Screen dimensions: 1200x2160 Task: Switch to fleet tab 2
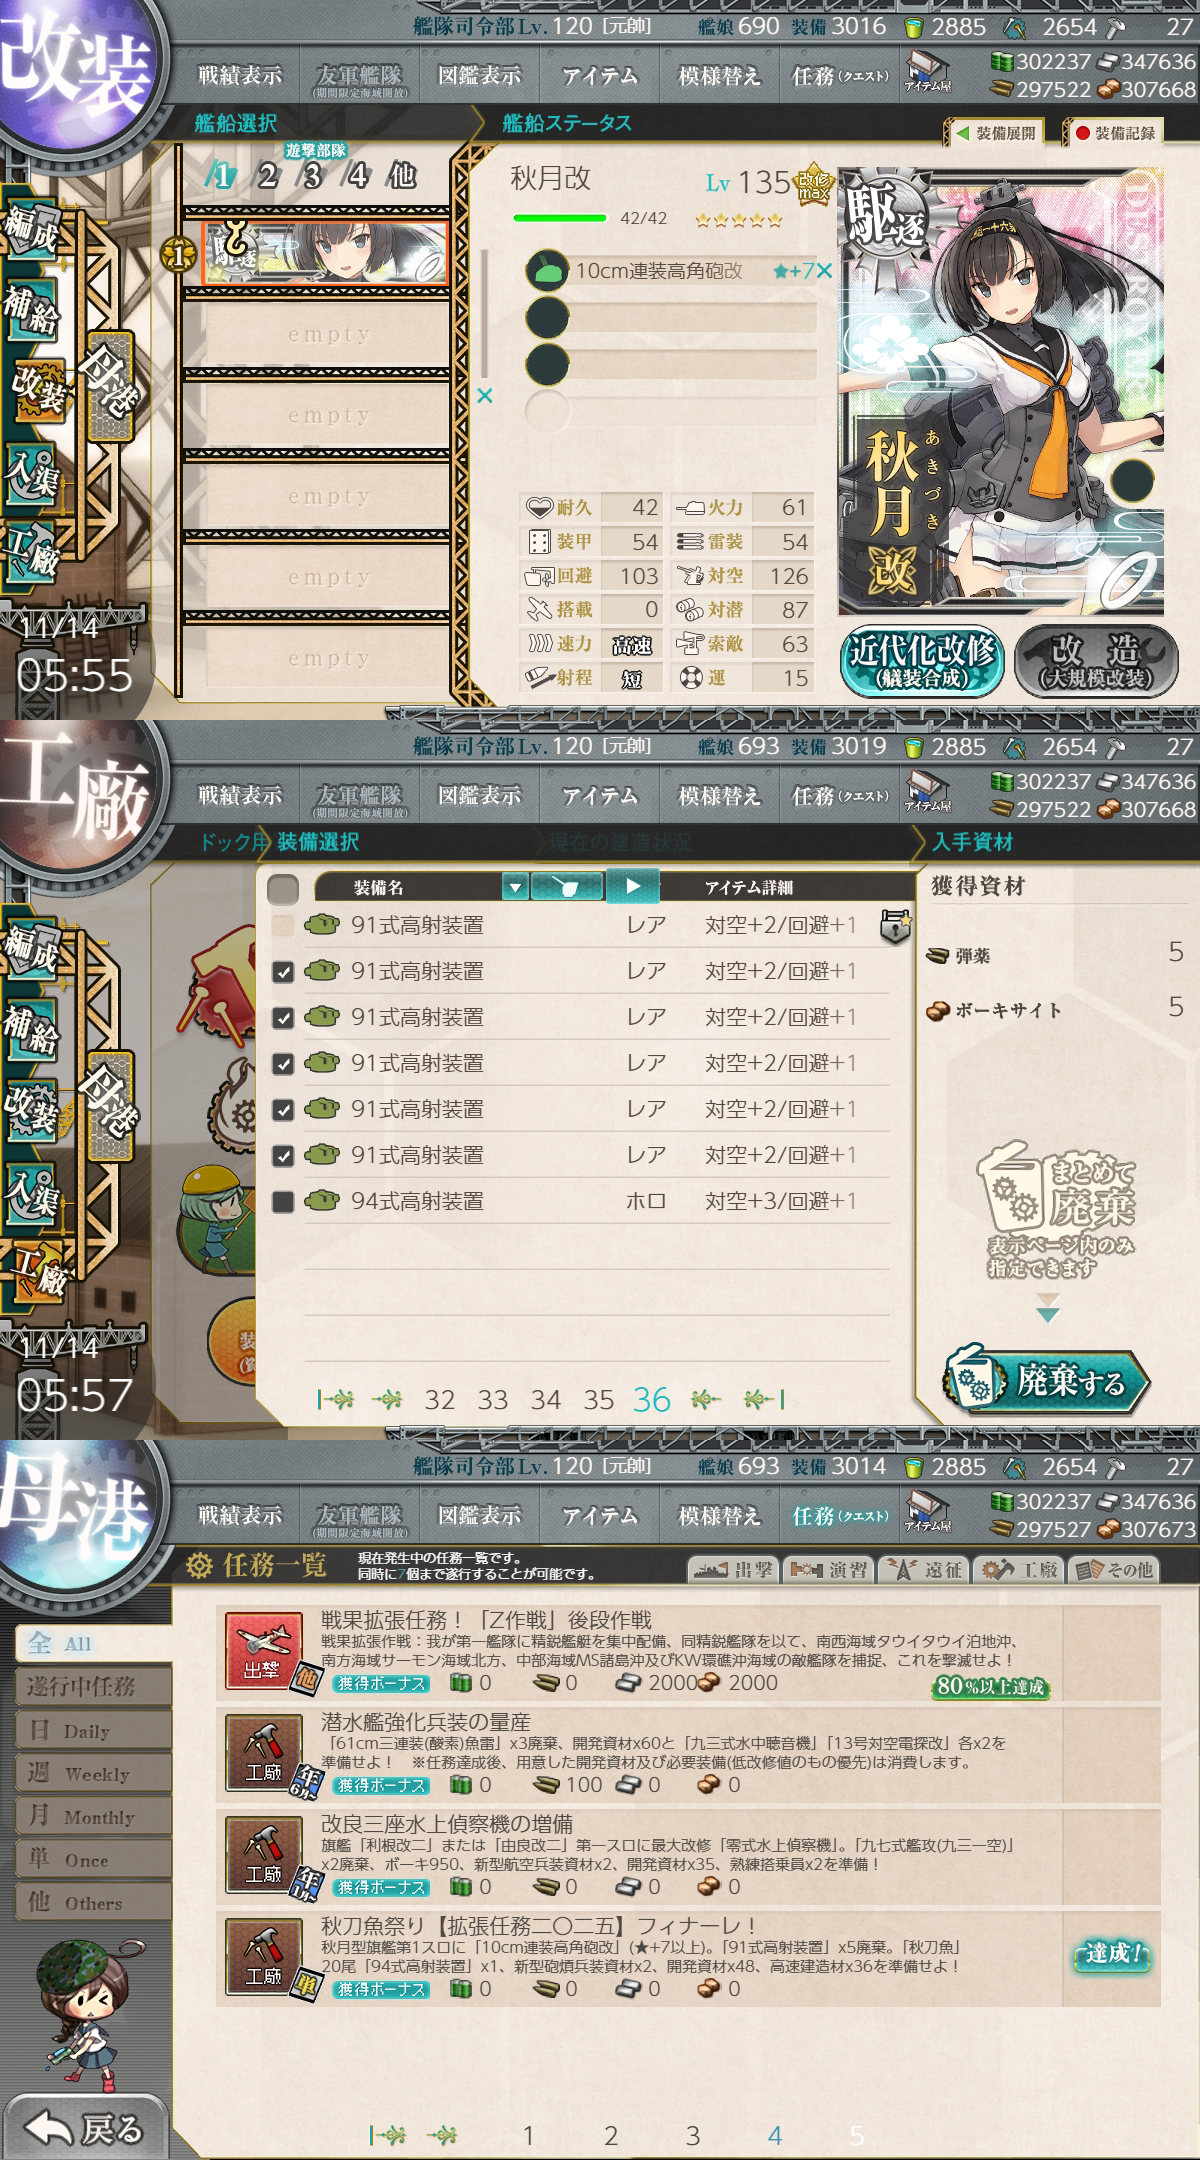point(267,176)
